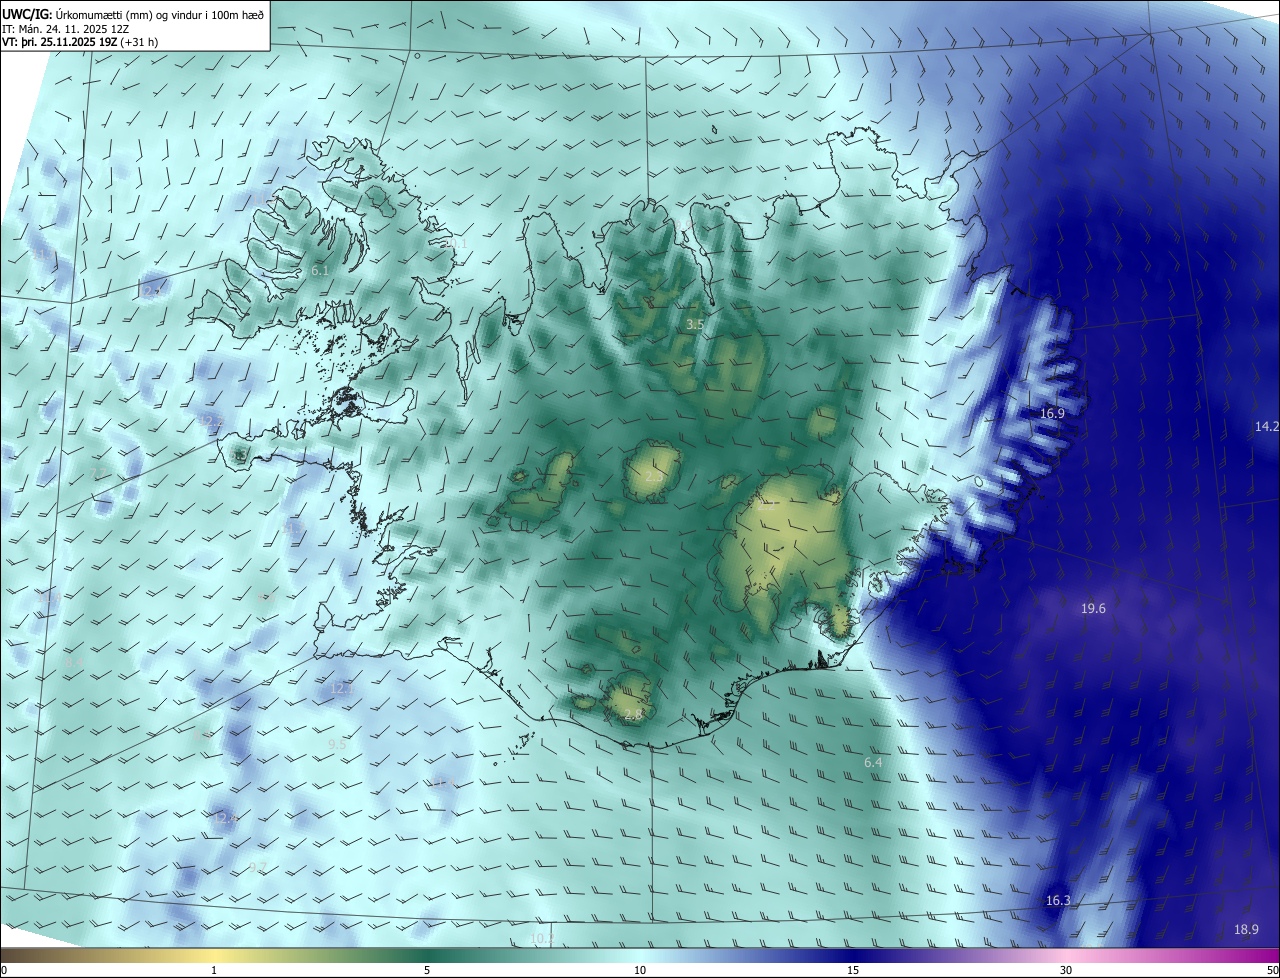The height and width of the screenshot is (978, 1280).
Task: Click the 19.6 value in the dark blue area
Action: [x=1093, y=608]
